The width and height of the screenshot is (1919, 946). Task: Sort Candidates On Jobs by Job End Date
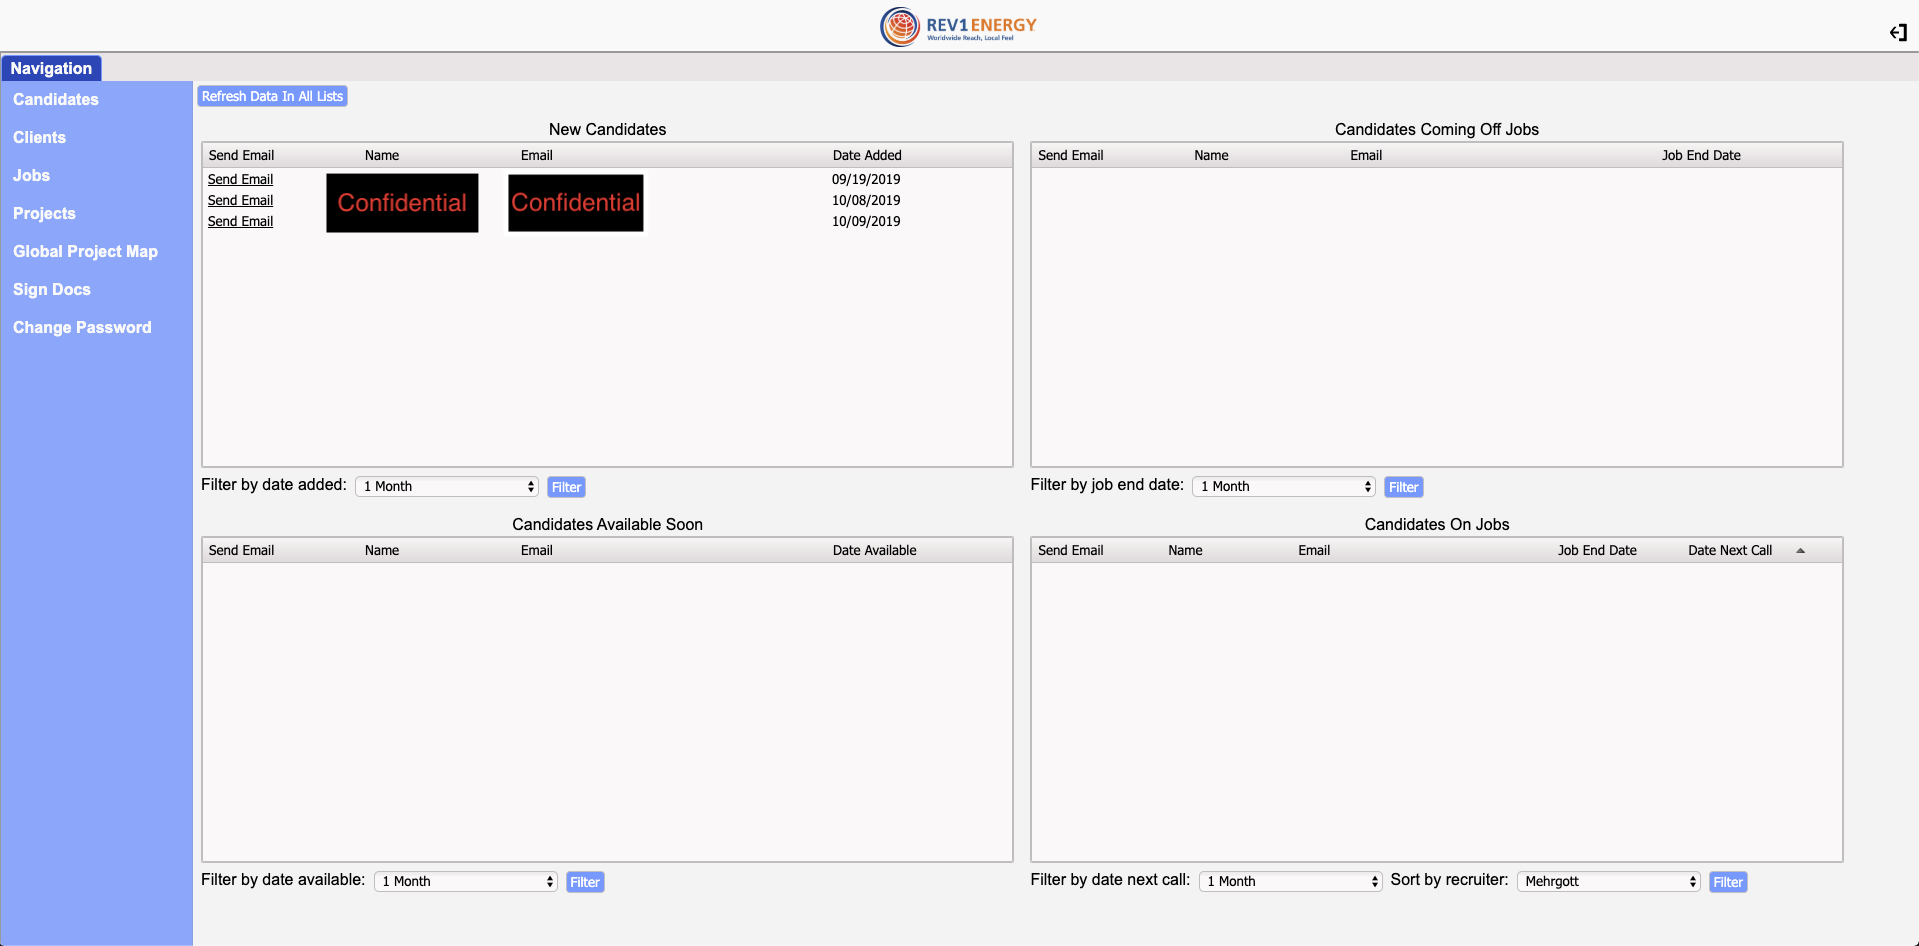pyautogui.click(x=1597, y=550)
